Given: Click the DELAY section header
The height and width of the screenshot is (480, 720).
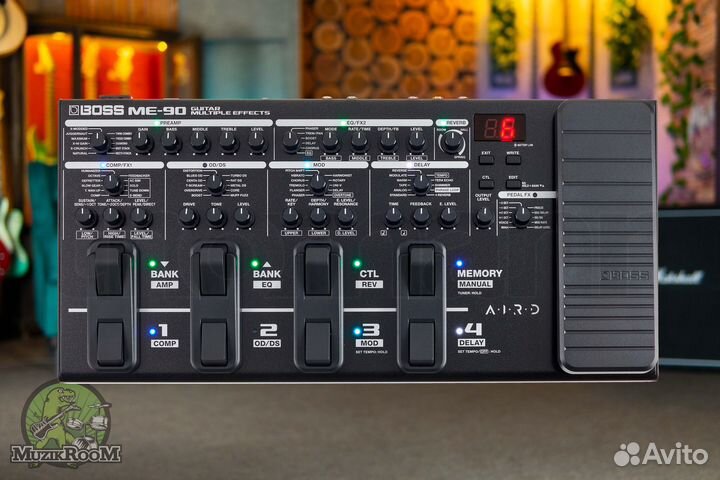Looking at the screenshot, I should point(420,164).
